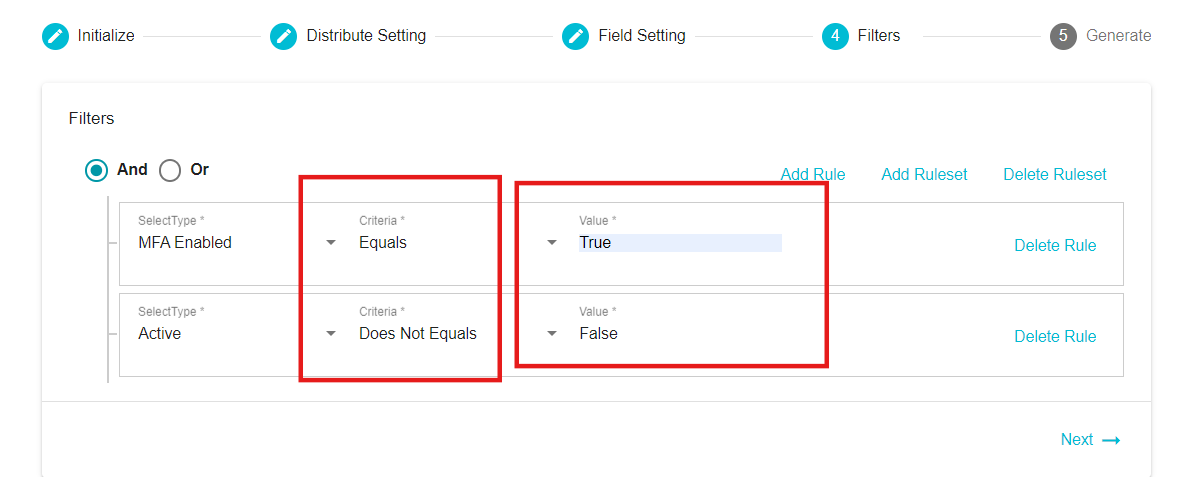Select the And radio button
1177x477 pixels.
coord(96,171)
